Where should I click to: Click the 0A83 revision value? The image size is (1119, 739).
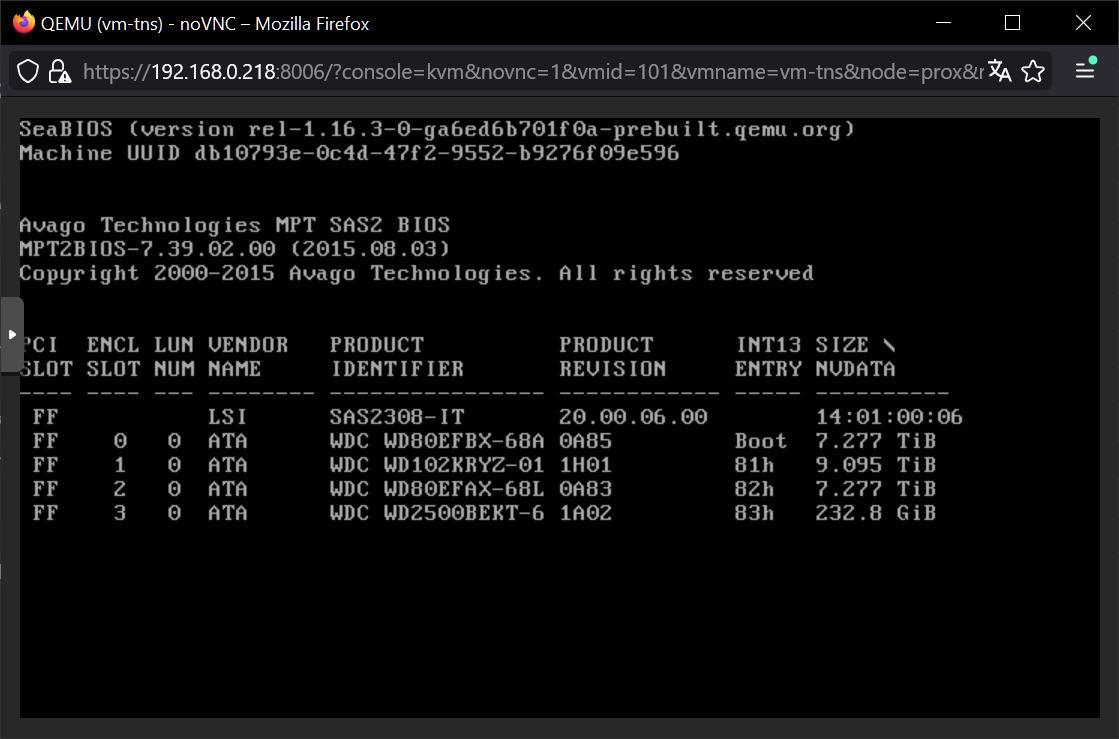click(x=586, y=489)
